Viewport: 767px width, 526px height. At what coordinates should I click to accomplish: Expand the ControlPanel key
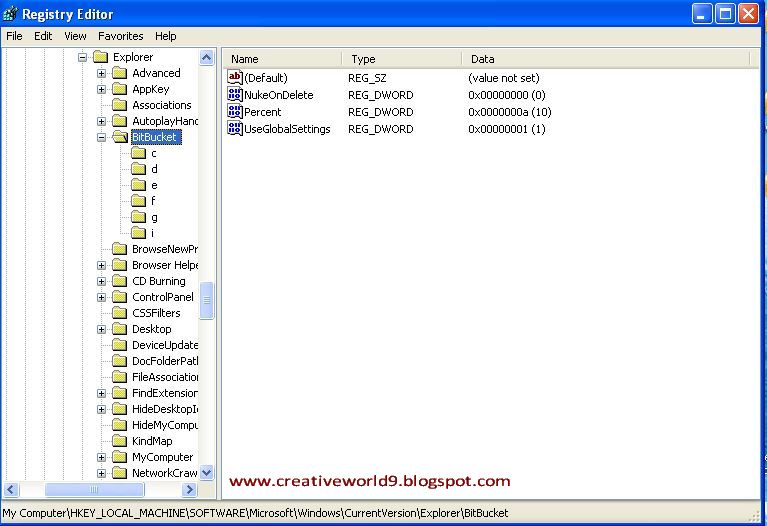point(101,297)
